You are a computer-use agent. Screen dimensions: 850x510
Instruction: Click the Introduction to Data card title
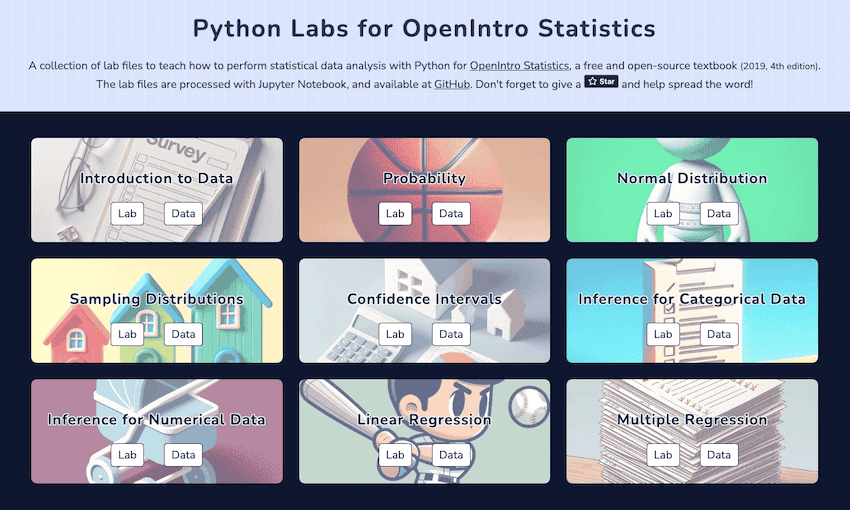click(x=157, y=178)
